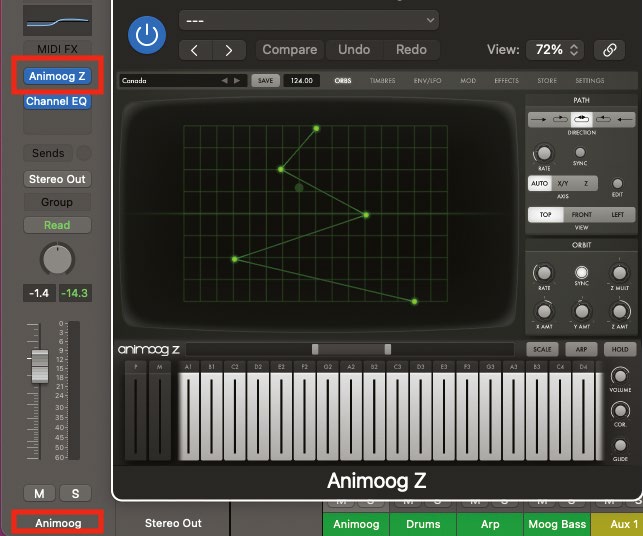Toggle the ORBIT Sync button
This screenshot has height=536, width=643.
[x=581, y=272]
